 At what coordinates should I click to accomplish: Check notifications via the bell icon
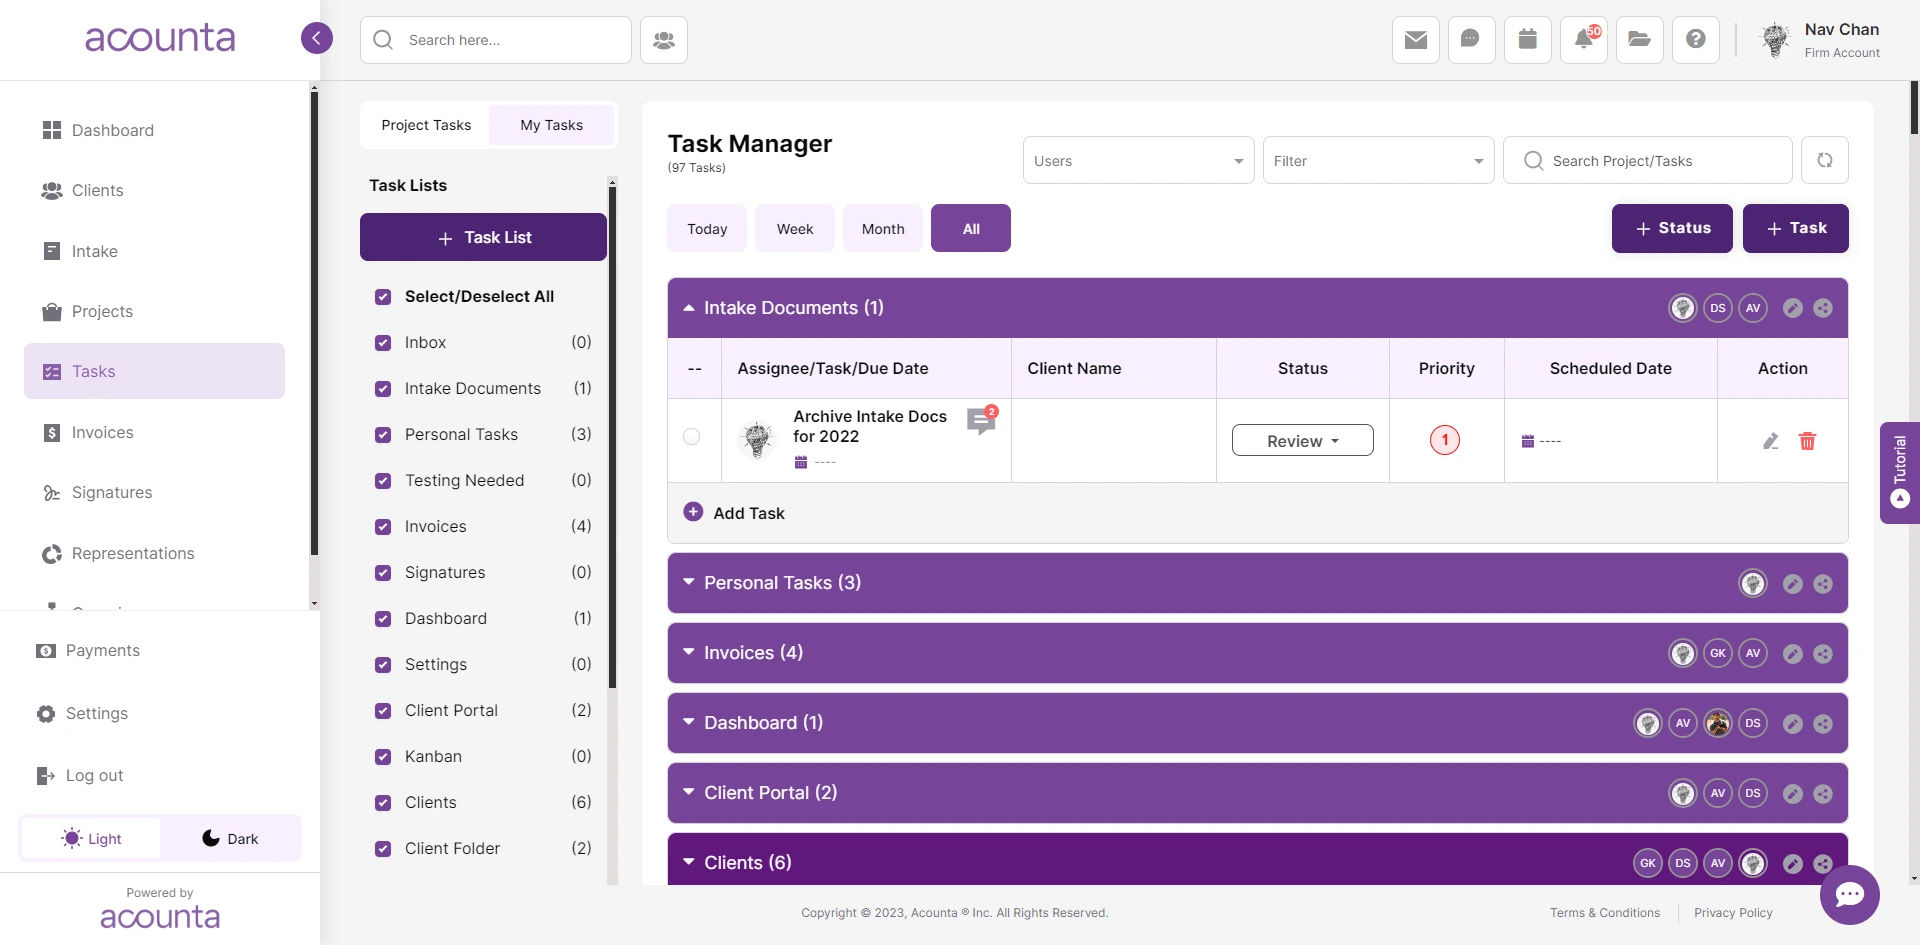pos(1583,40)
